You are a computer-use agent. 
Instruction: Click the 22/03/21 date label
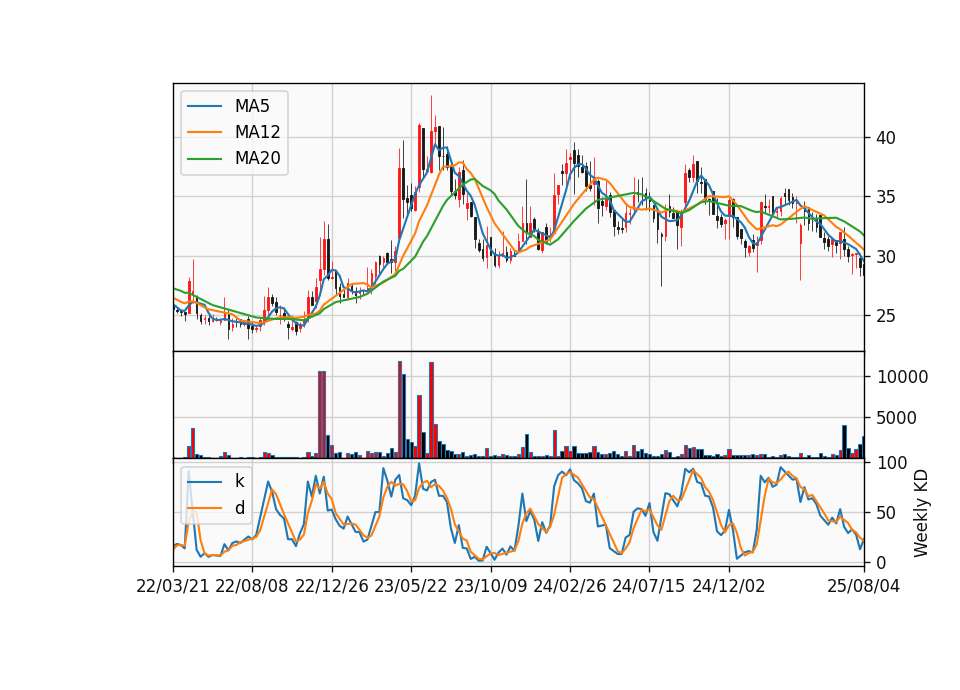[173, 586]
